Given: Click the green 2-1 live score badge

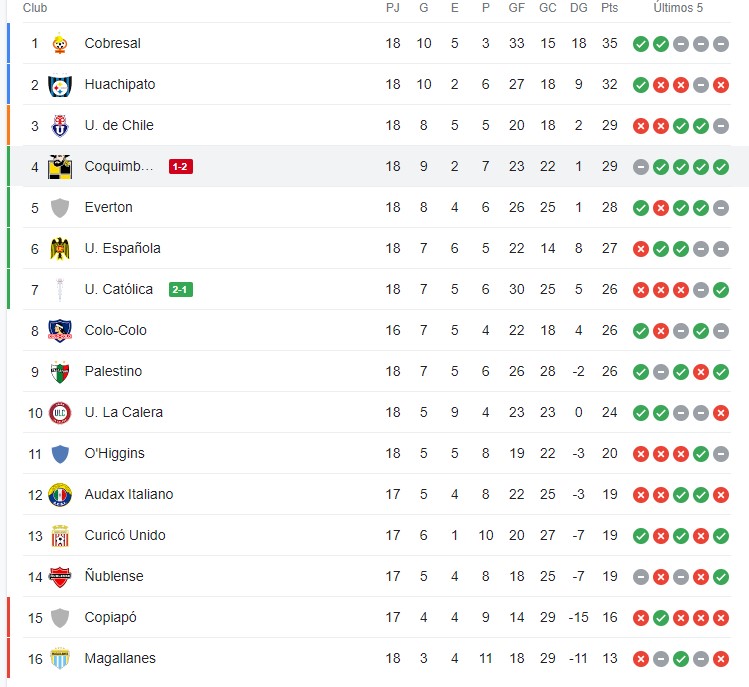Looking at the screenshot, I should pyautogui.click(x=181, y=290).
